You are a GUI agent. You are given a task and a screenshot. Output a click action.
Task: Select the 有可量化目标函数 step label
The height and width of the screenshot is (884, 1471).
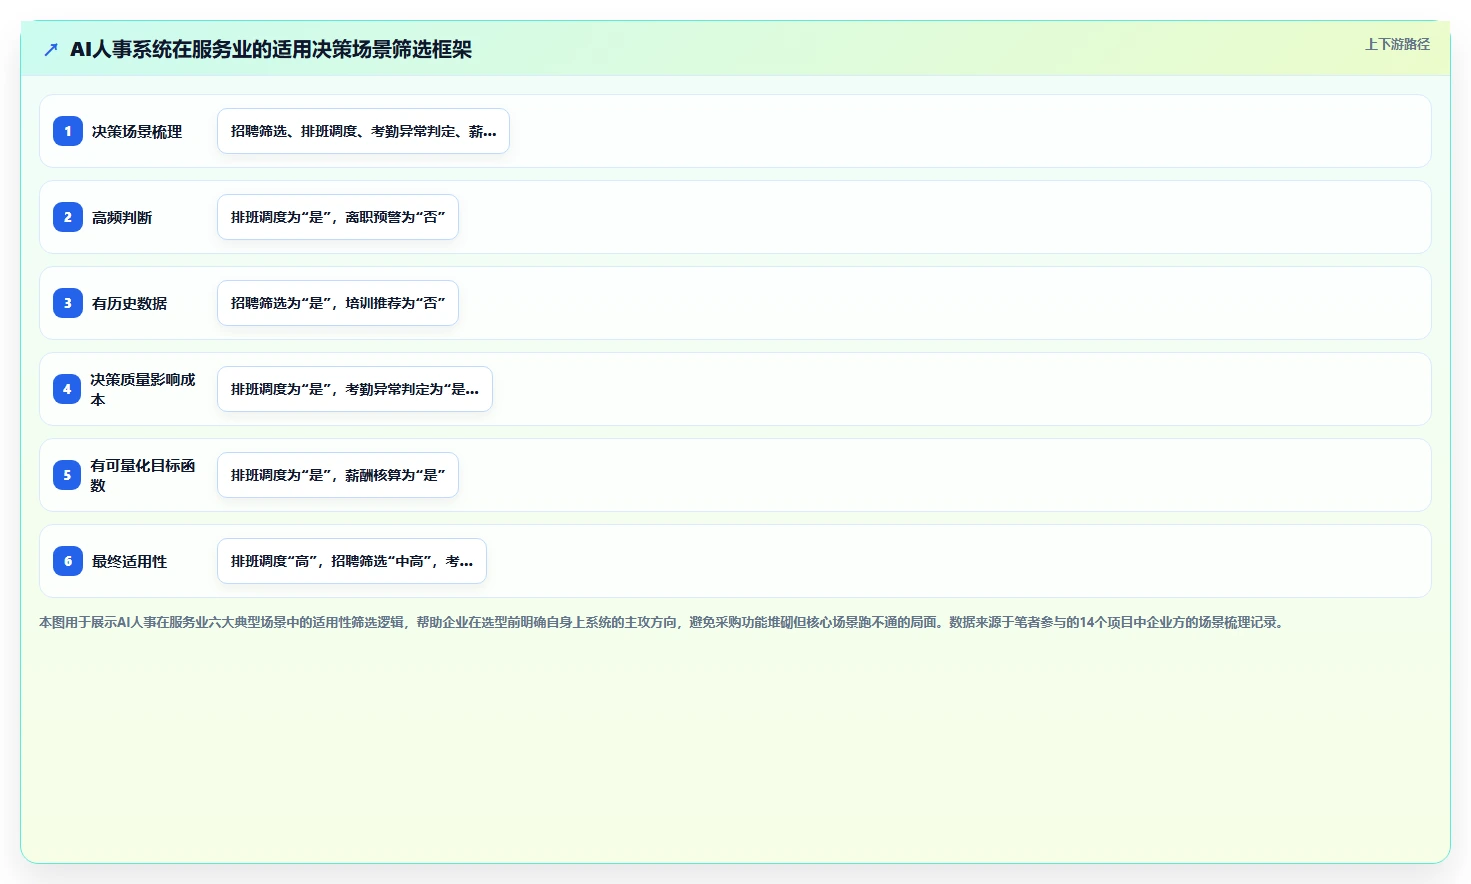tap(143, 475)
